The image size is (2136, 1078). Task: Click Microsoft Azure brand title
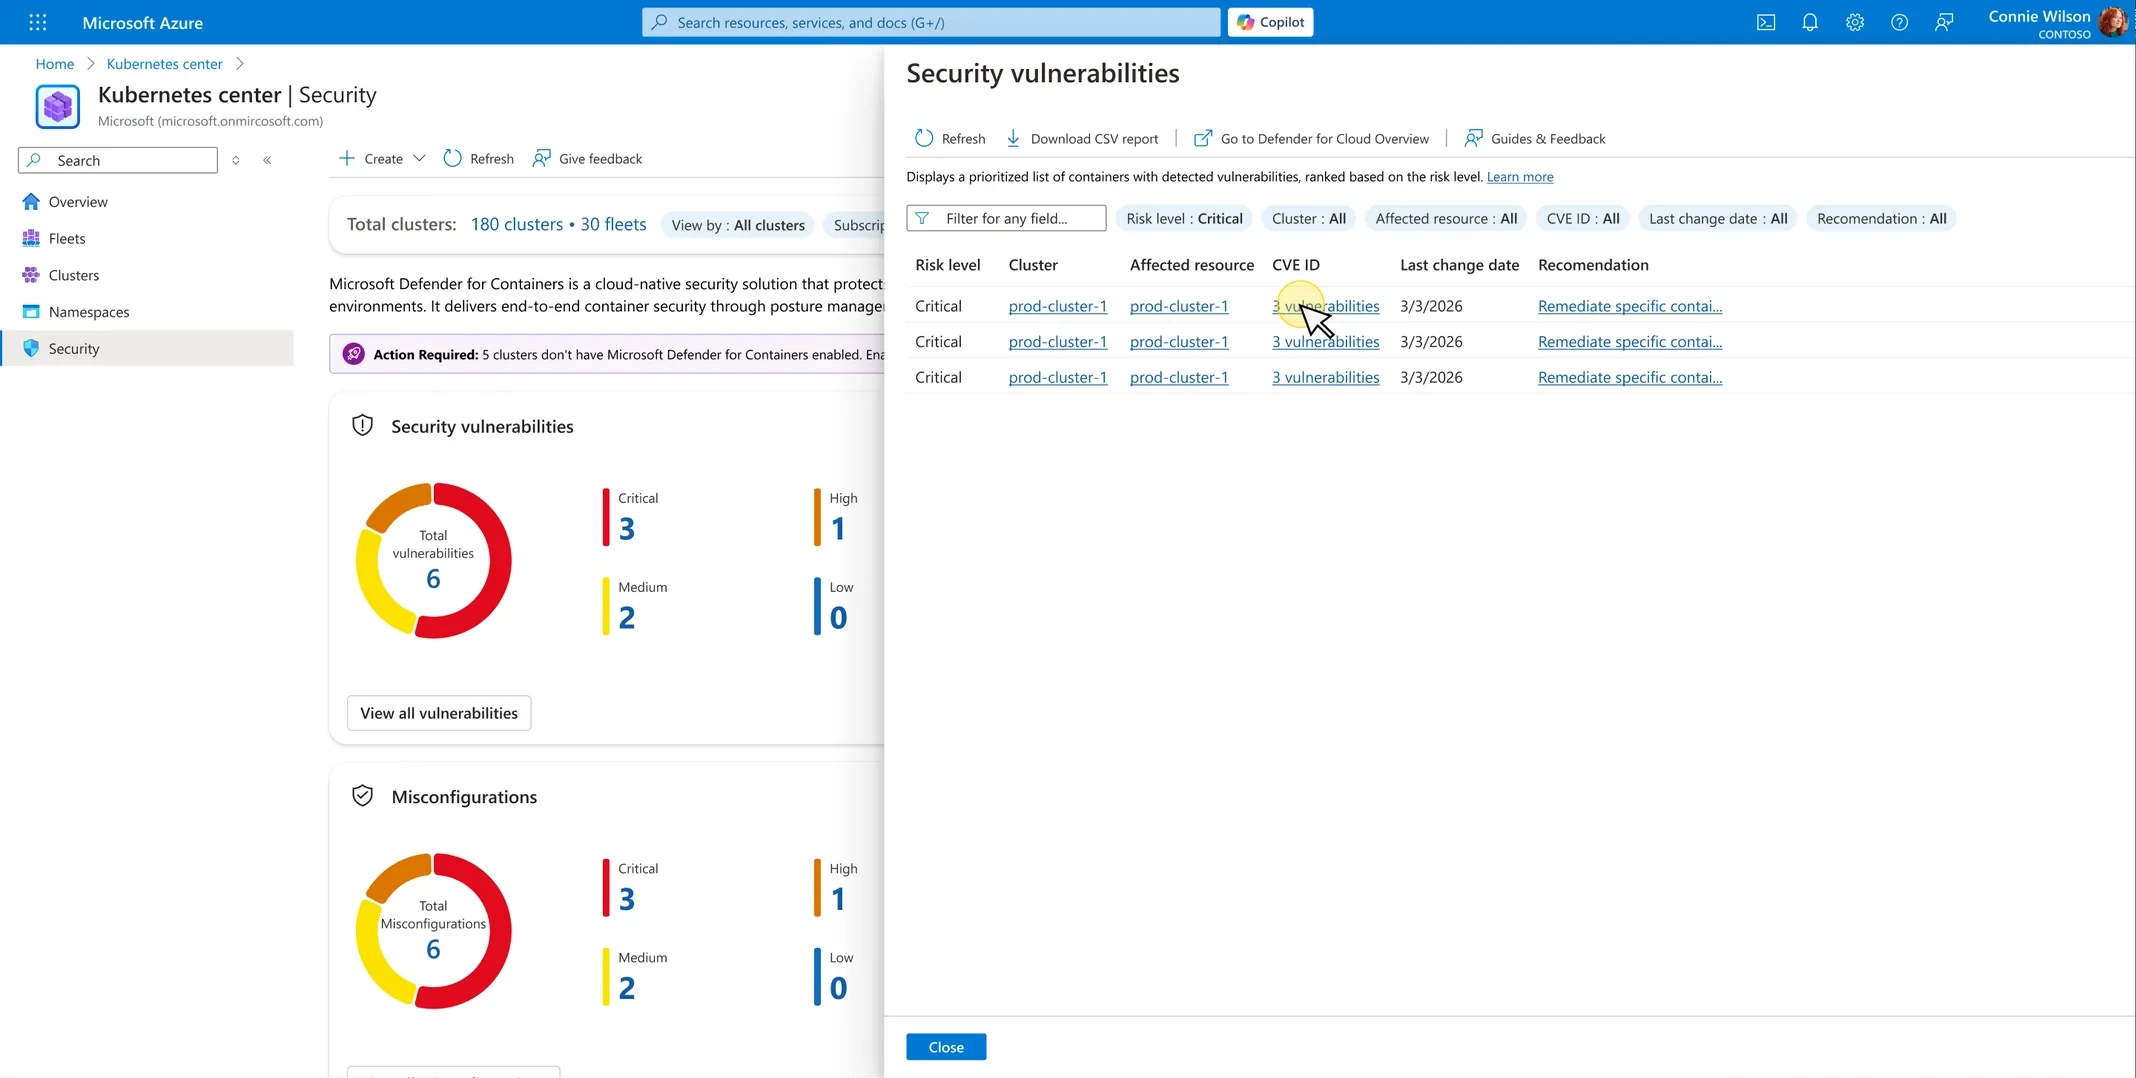[x=142, y=22]
